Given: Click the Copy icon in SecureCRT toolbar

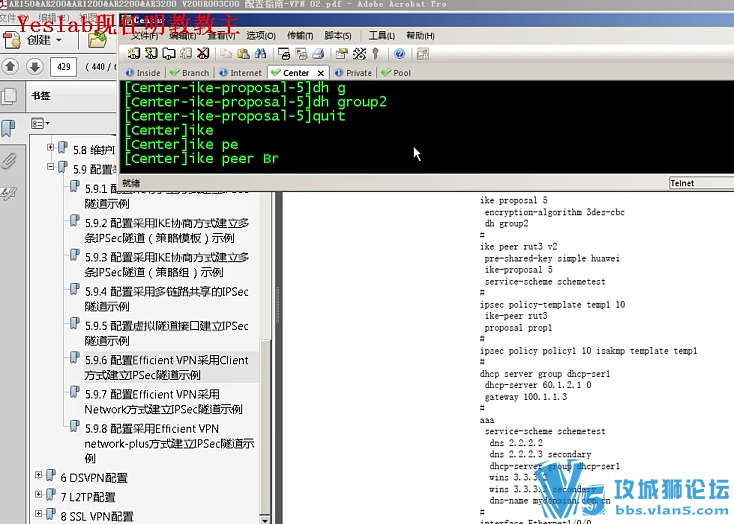Looking at the screenshot, I should (x=226, y=53).
